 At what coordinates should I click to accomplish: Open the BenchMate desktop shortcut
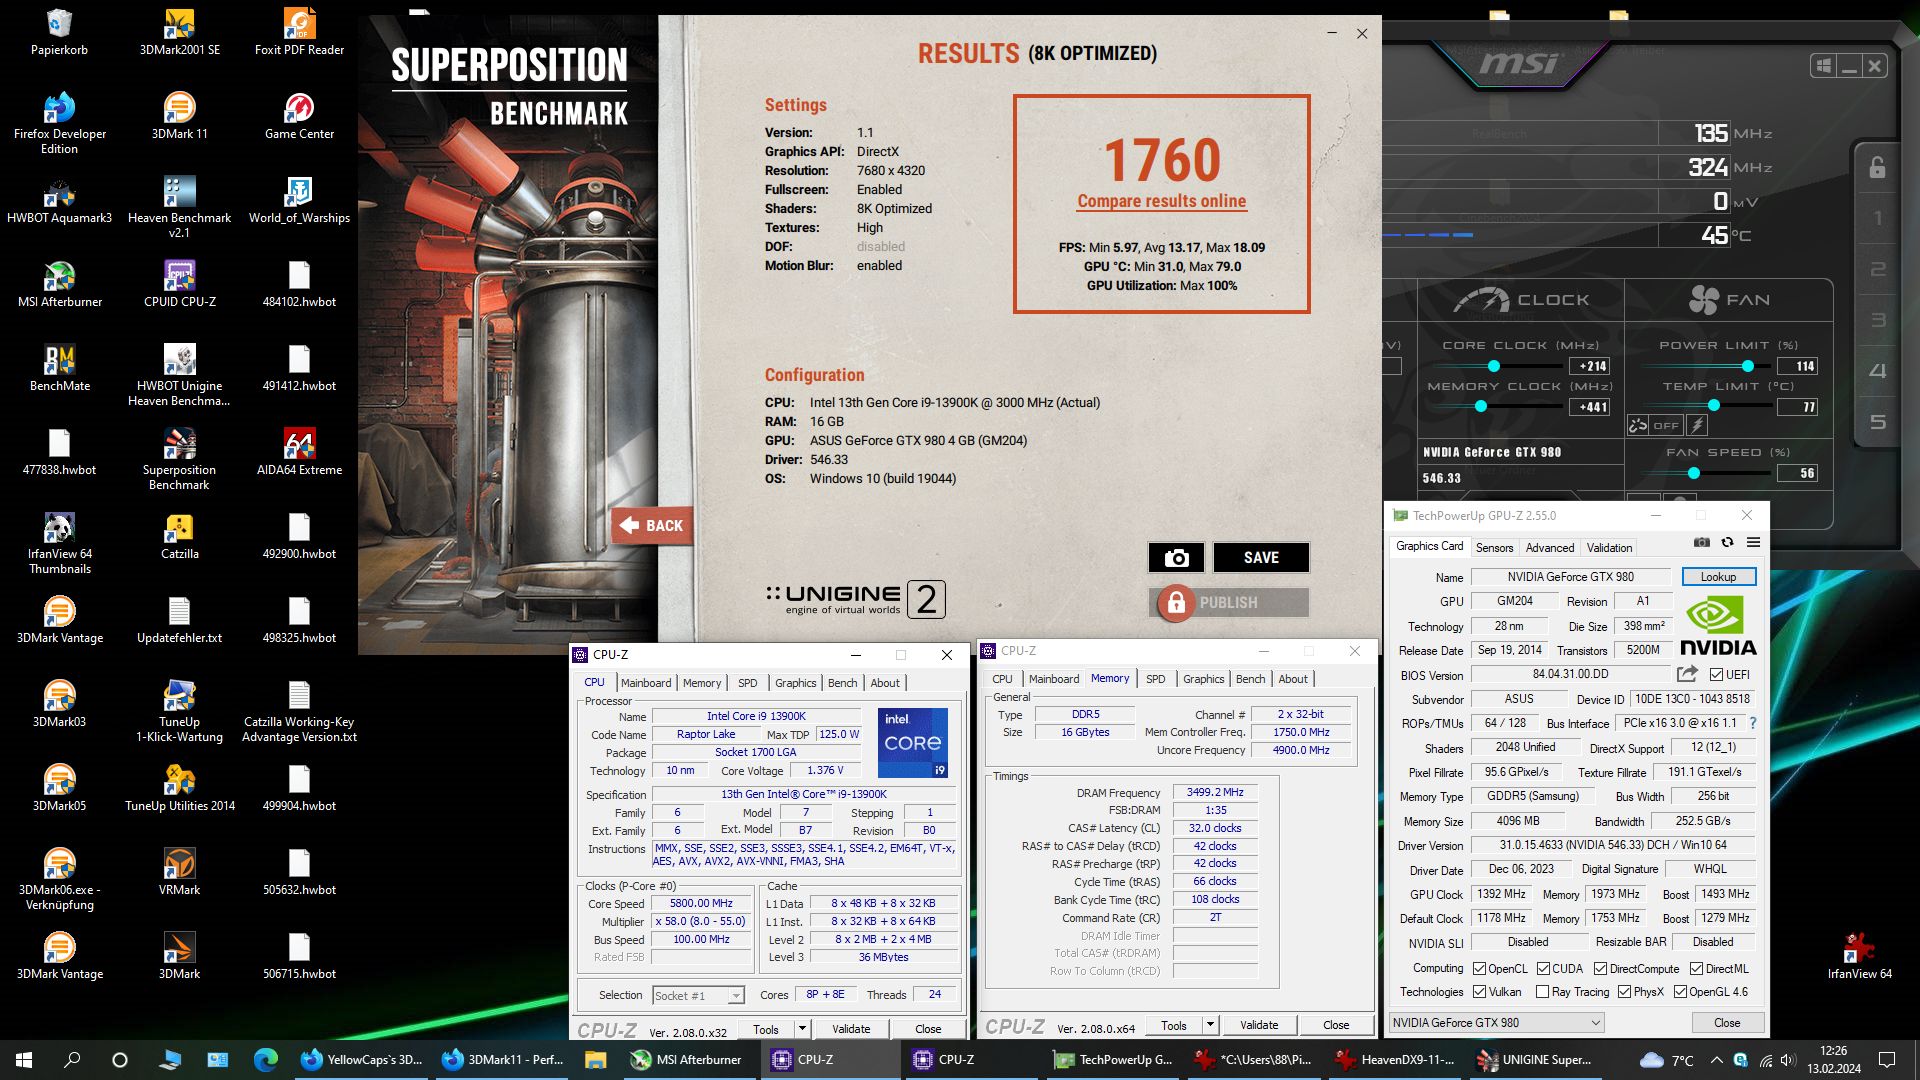click(x=59, y=368)
